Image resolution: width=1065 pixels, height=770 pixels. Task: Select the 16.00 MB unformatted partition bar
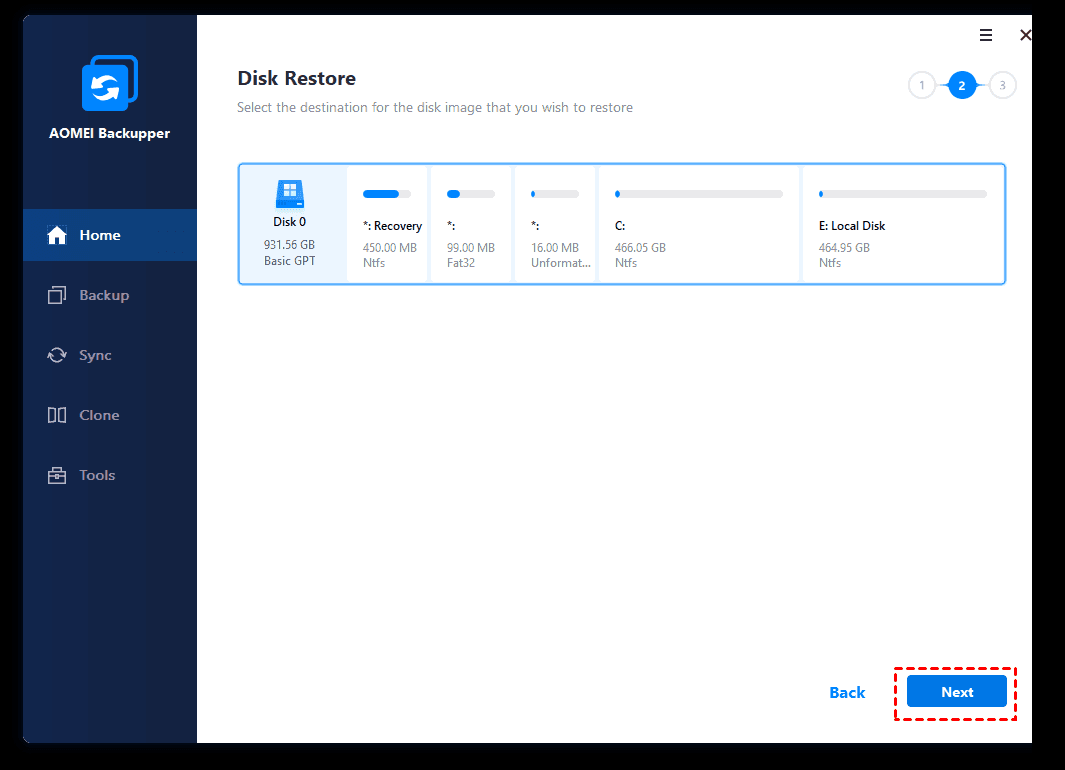pos(554,194)
